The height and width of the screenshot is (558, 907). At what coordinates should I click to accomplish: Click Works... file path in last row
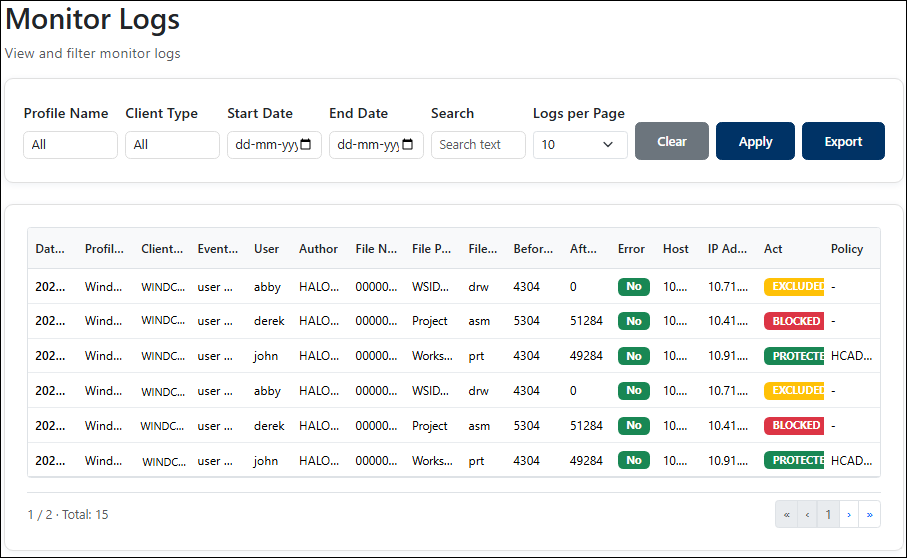432,460
